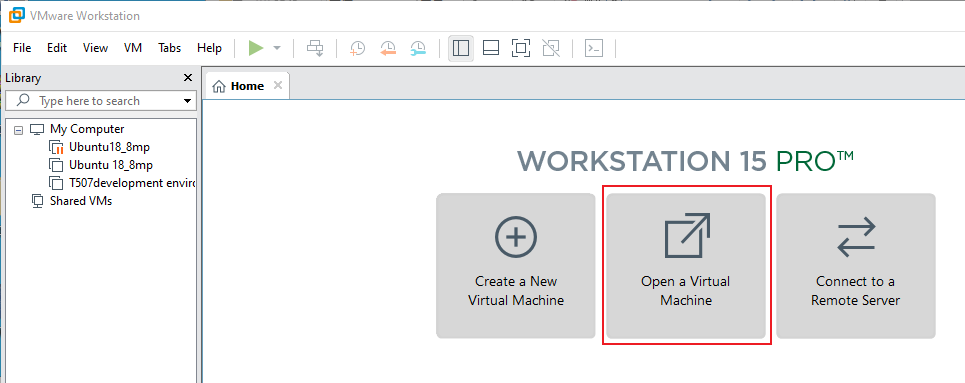The width and height of the screenshot is (965, 383).
Task: Open the console view icon
Action: tap(594, 48)
